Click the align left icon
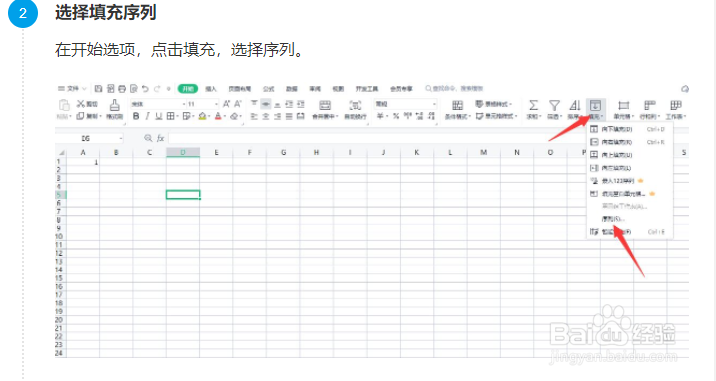The image size is (716, 381). [254, 116]
